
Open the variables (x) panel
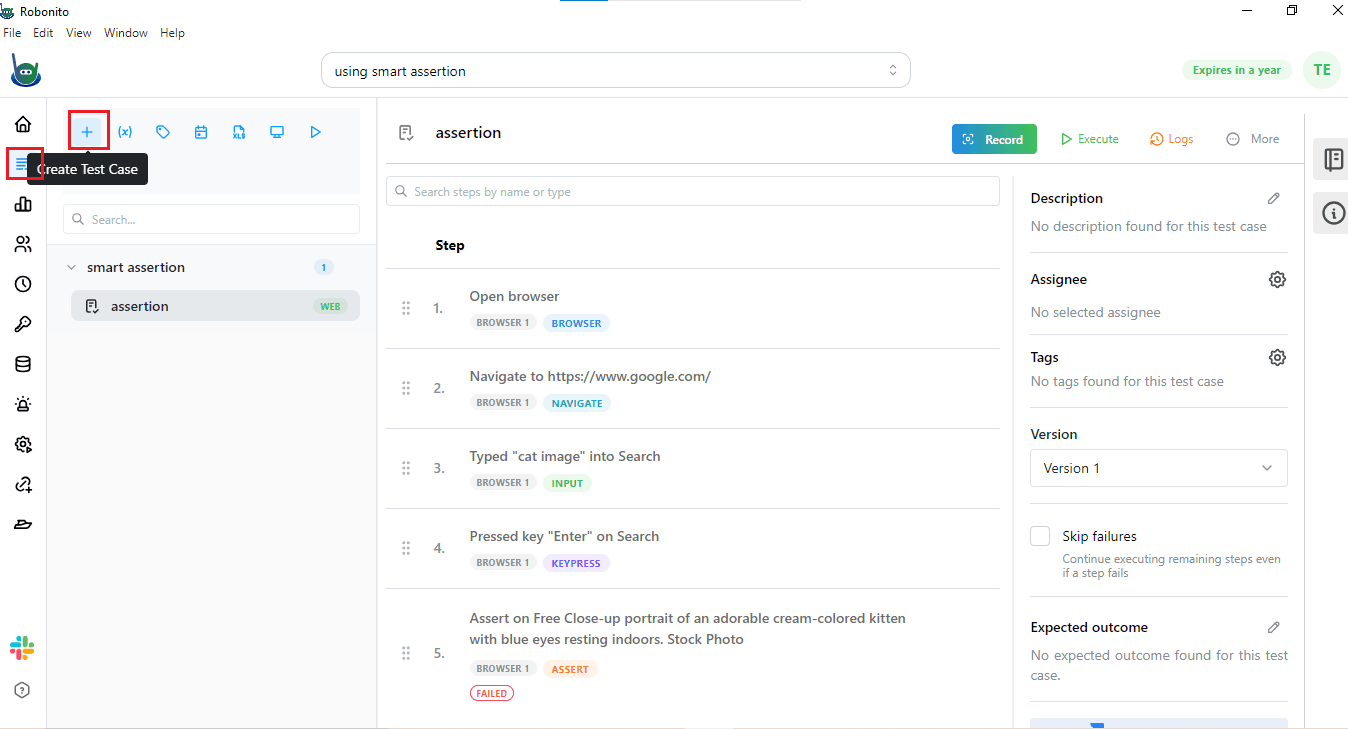click(125, 131)
